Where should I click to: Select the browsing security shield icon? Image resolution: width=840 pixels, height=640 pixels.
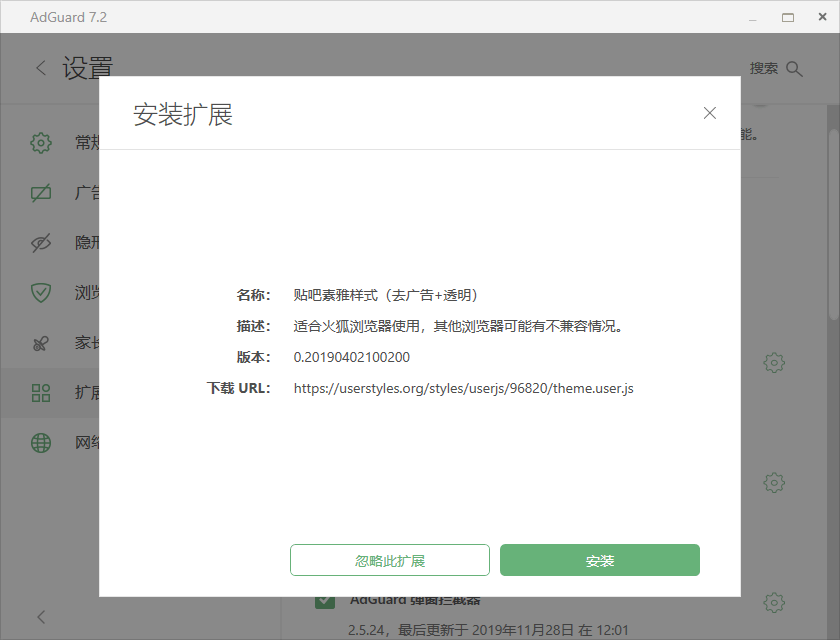click(x=41, y=292)
